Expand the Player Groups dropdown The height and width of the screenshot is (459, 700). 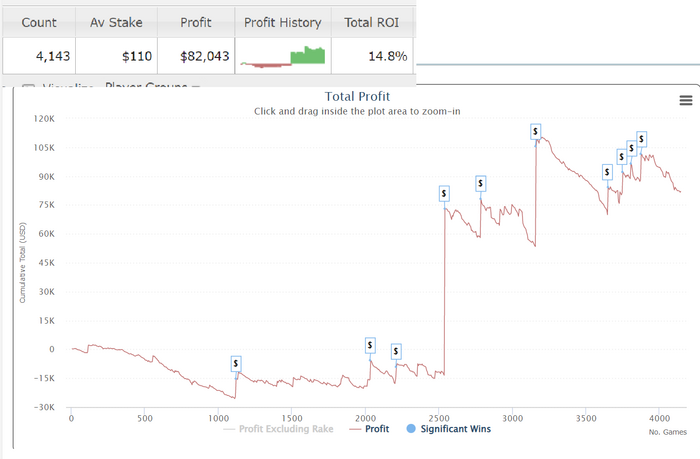coord(152,86)
